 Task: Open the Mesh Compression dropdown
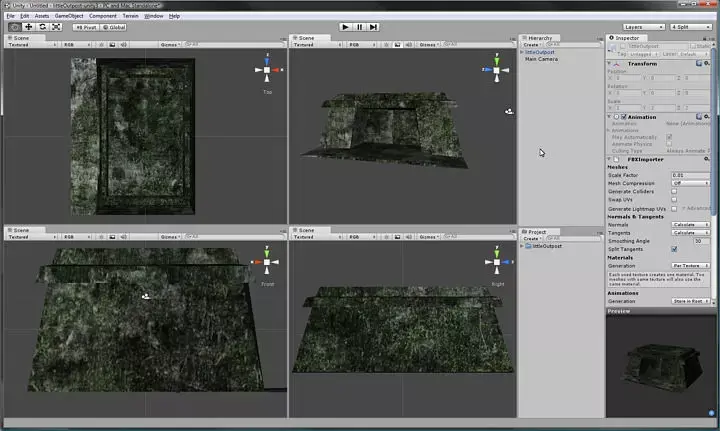691,183
